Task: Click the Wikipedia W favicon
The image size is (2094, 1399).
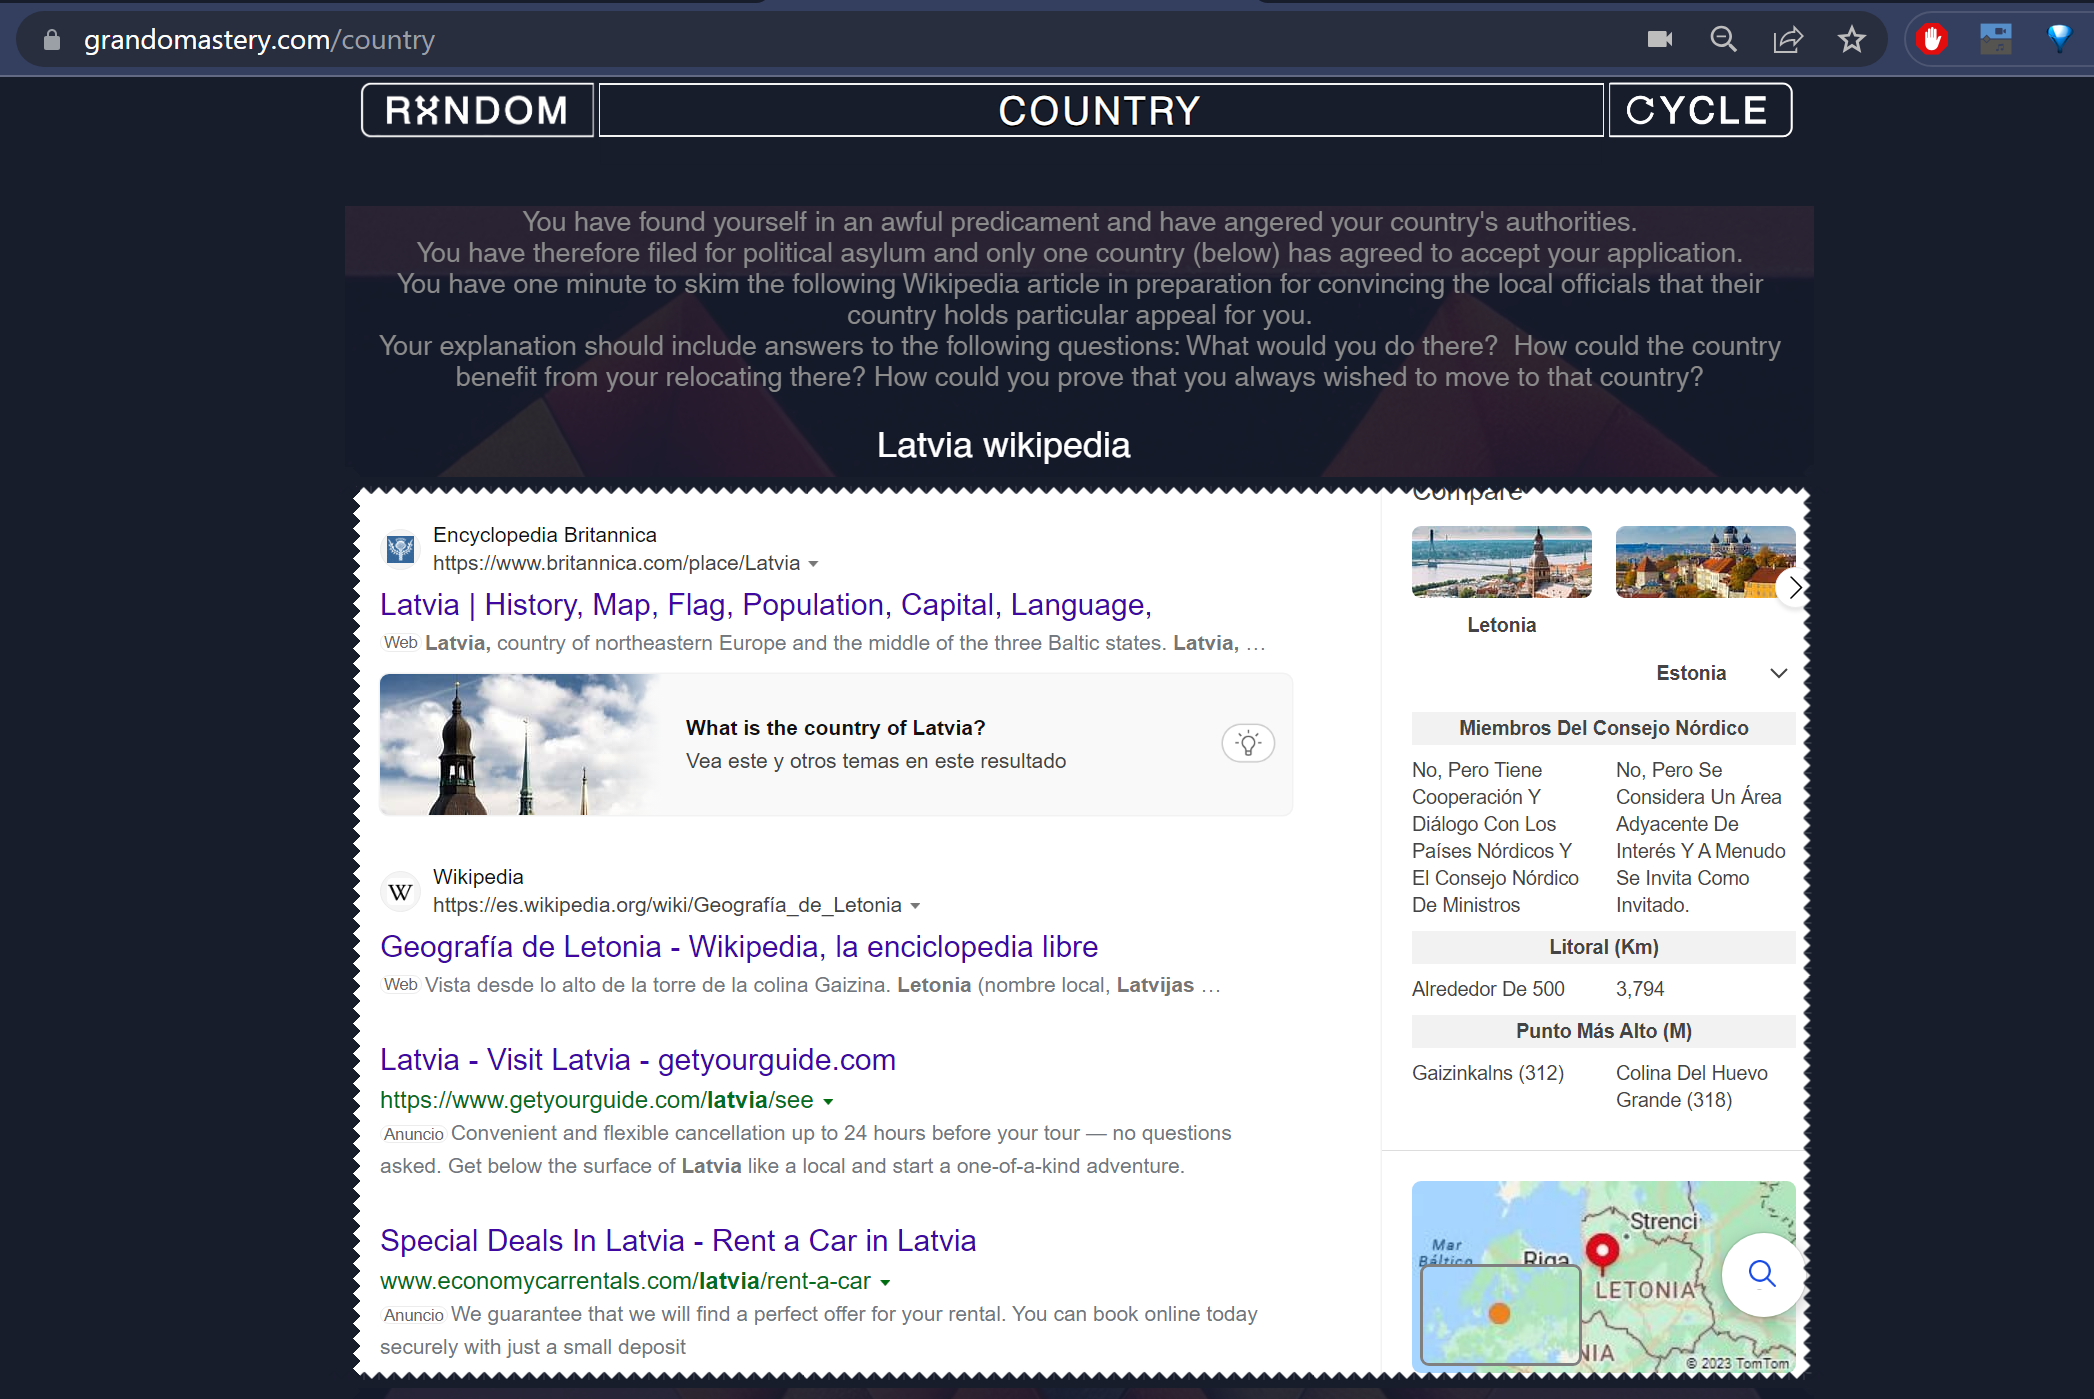Action: coord(401,891)
